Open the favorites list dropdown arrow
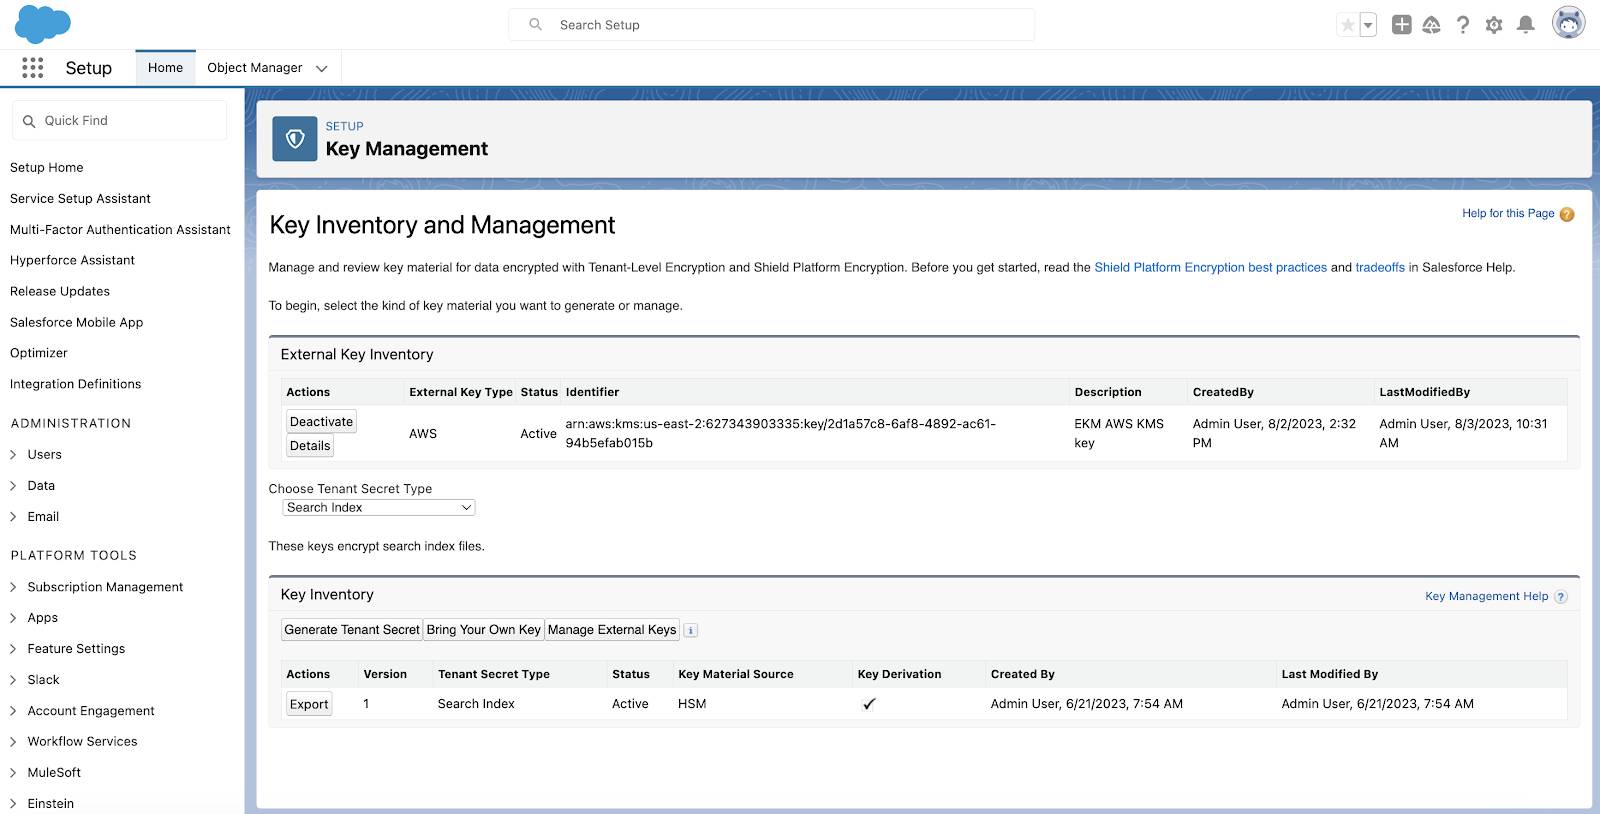 click(x=1368, y=25)
